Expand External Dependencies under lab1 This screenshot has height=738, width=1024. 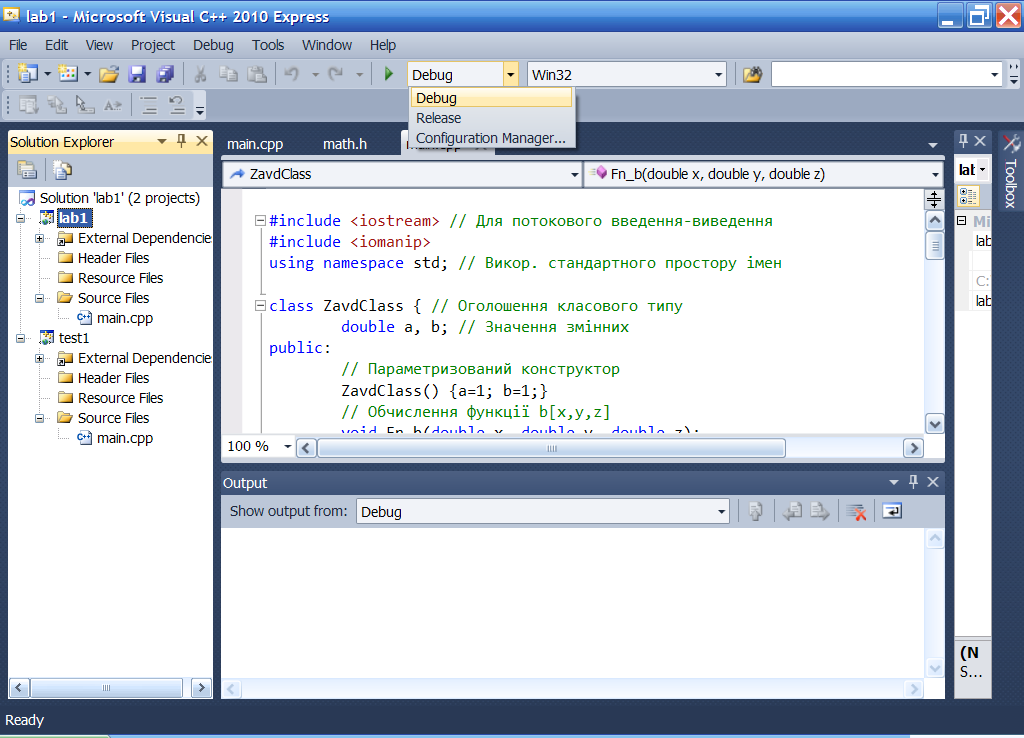pos(39,238)
